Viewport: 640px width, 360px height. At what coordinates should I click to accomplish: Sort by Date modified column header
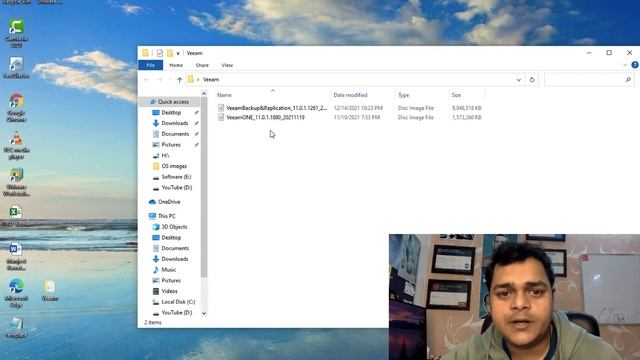tap(350, 95)
